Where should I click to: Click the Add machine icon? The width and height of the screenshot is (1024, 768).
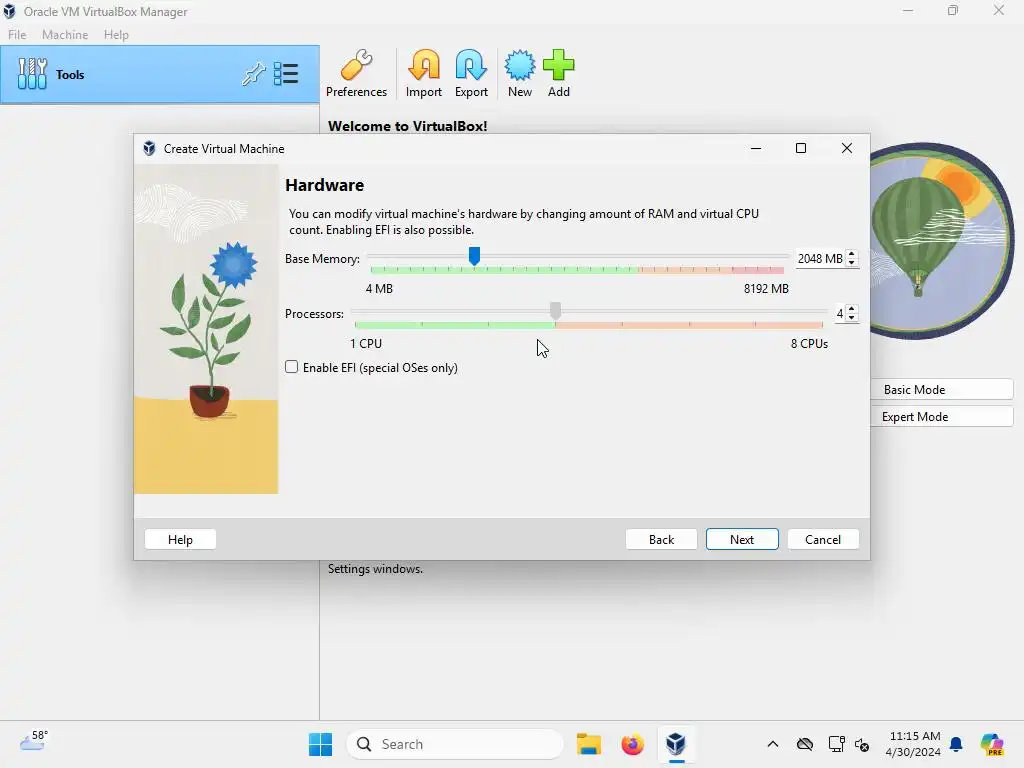(x=558, y=73)
